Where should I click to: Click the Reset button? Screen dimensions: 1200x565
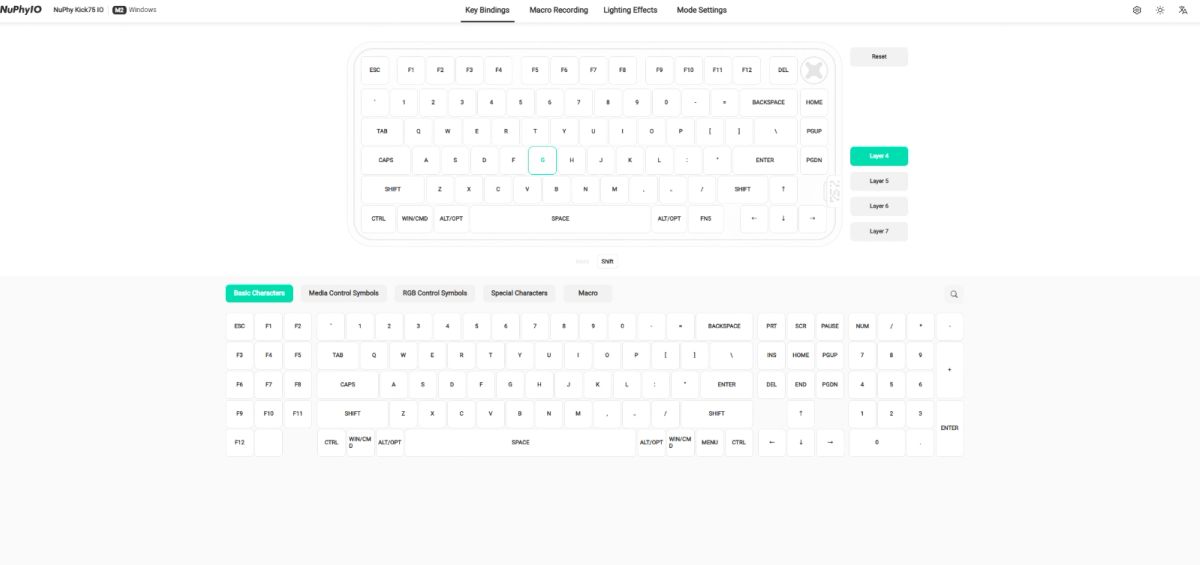[x=879, y=56]
